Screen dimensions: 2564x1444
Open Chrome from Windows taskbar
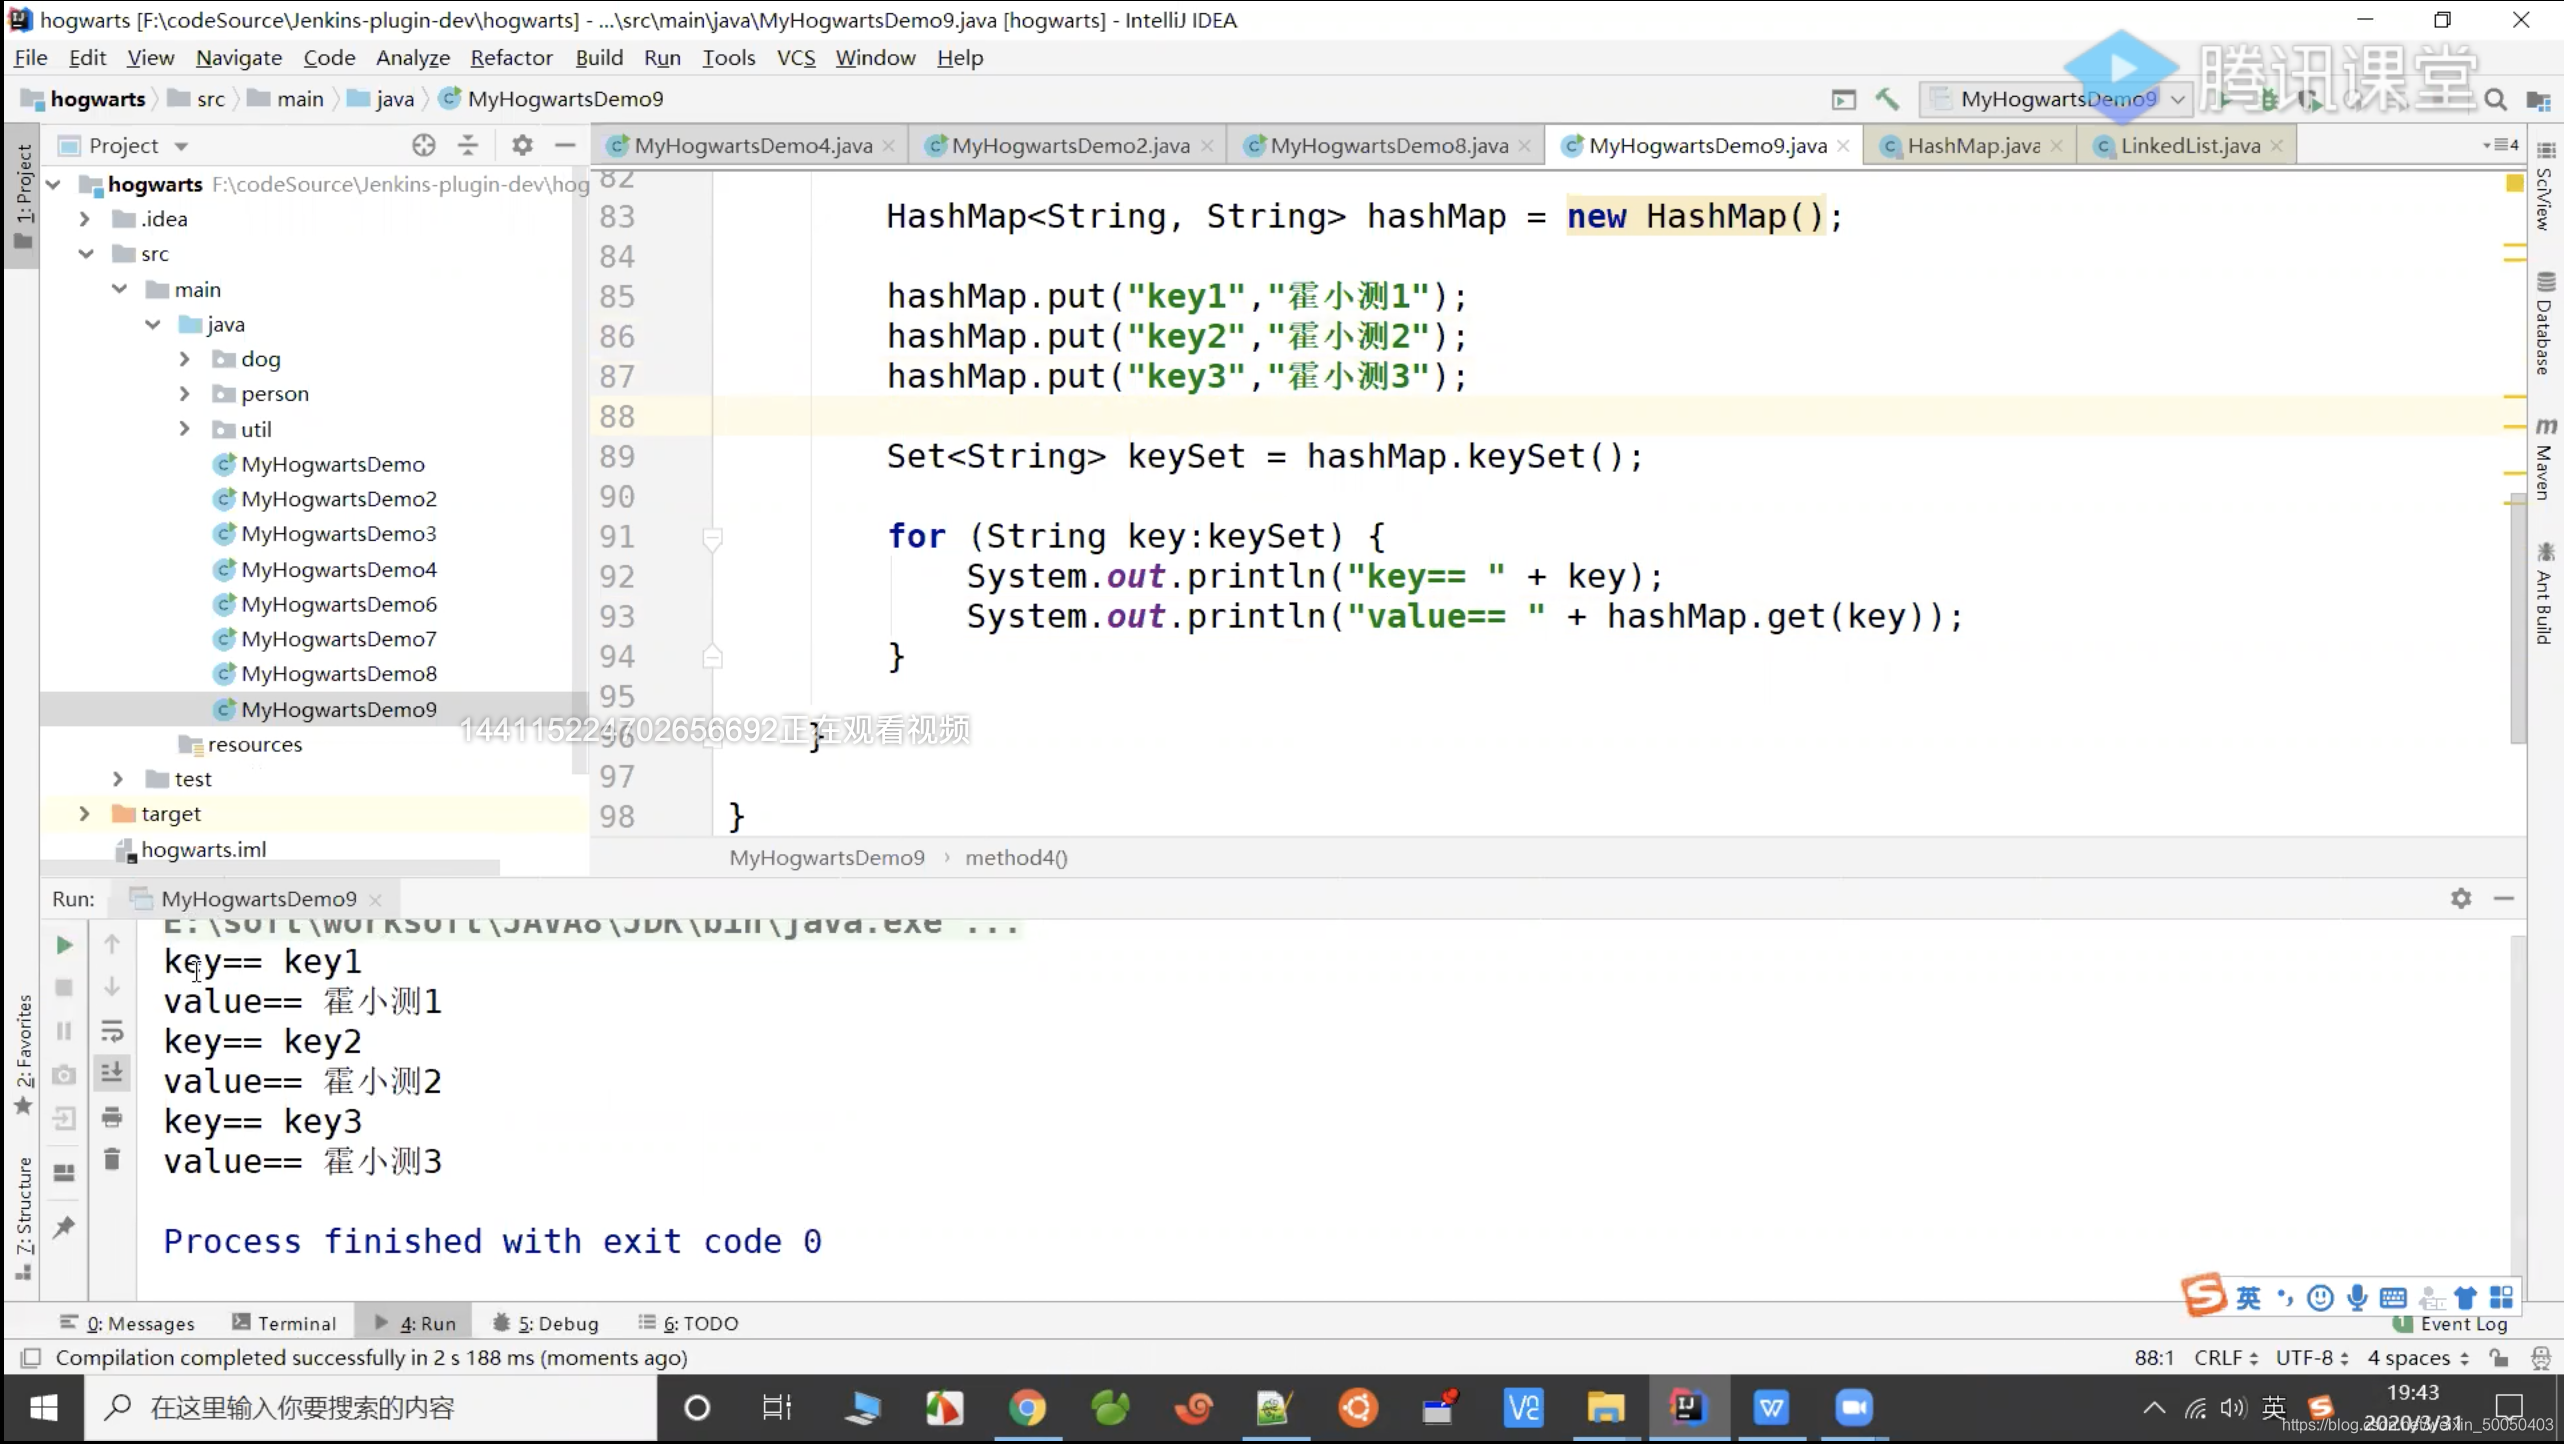point(1027,1408)
